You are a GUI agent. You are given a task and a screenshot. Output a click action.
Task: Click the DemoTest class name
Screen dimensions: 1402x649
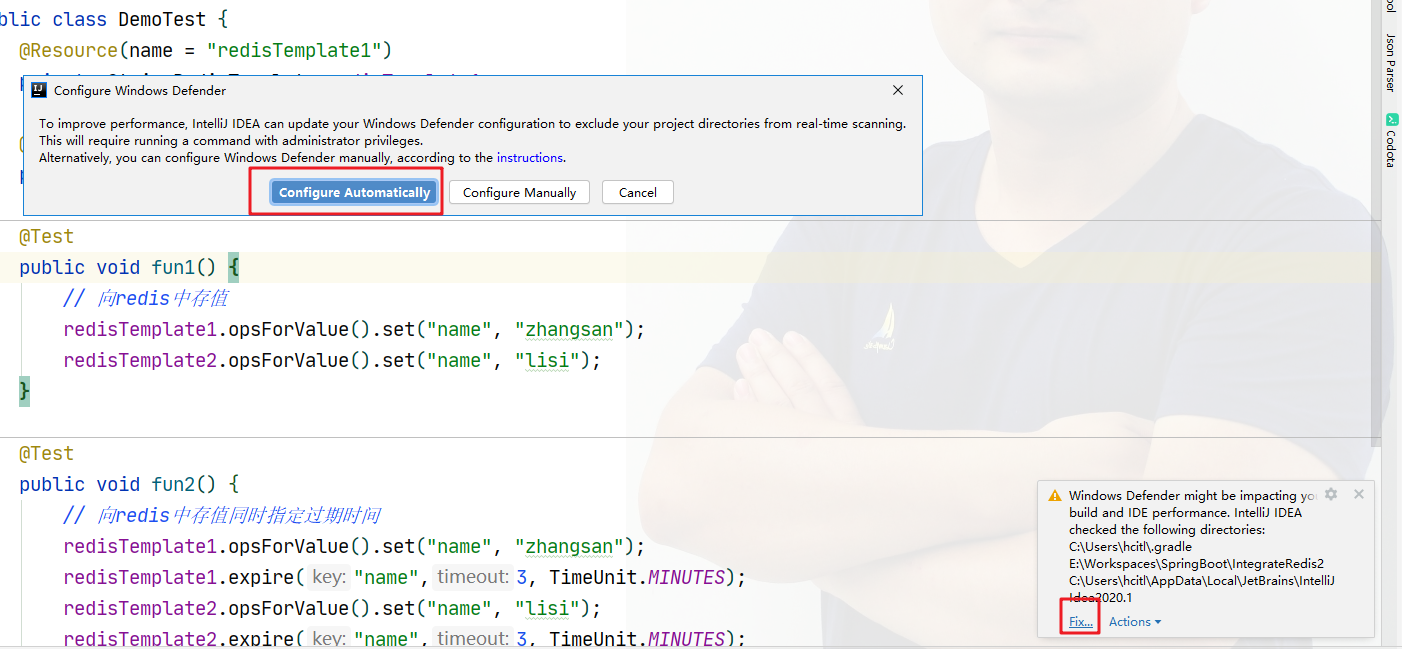tap(161, 18)
